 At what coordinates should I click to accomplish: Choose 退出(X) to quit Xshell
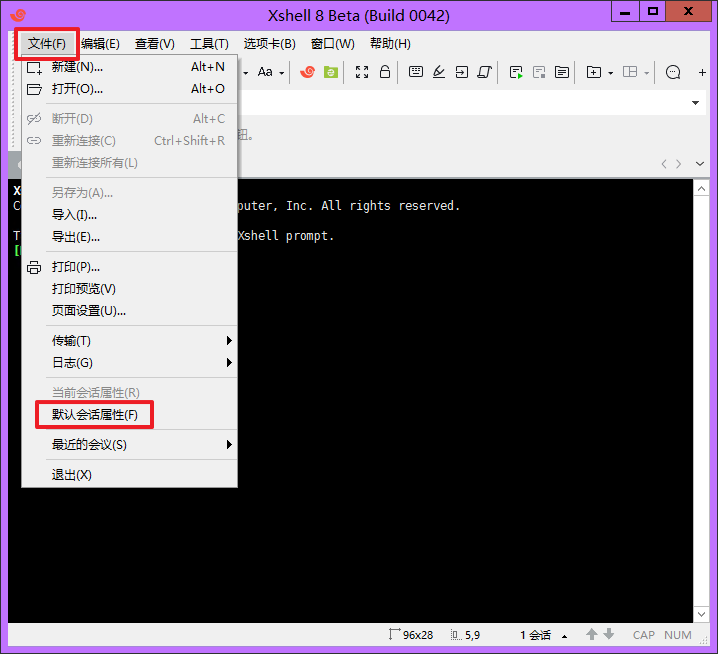[x=130, y=475]
